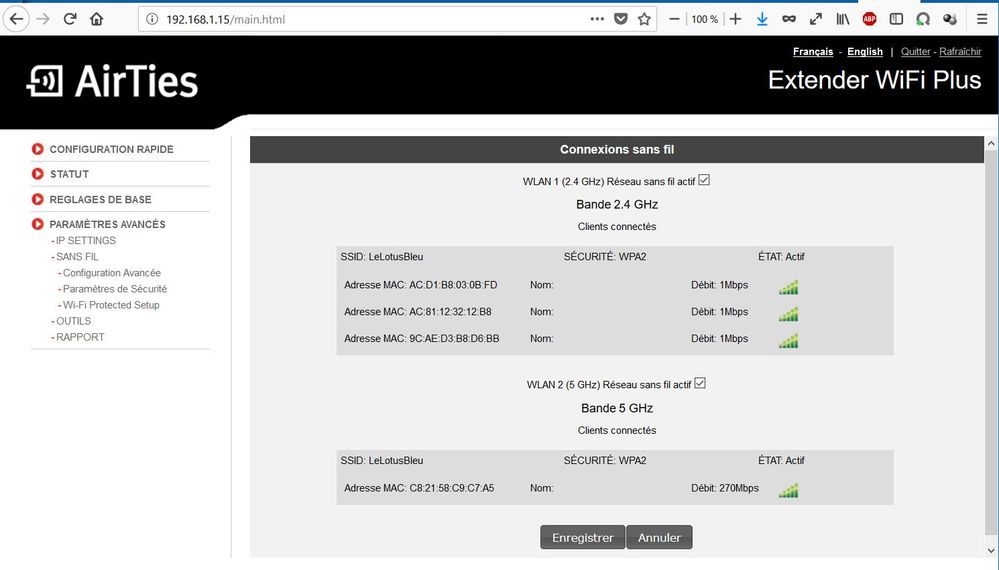Image resolution: width=999 pixels, height=570 pixels.
Task: Click red arrow icon beside REGLAGES DE BASE
Action: click(x=38, y=199)
